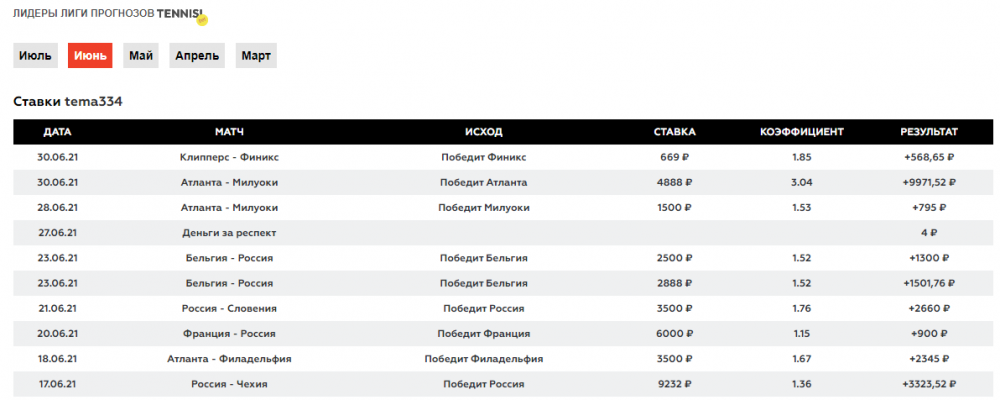Open the Клипперс - Финикс match
Image resolution: width=1000 pixels, height=400 pixels.
(229, 157)
